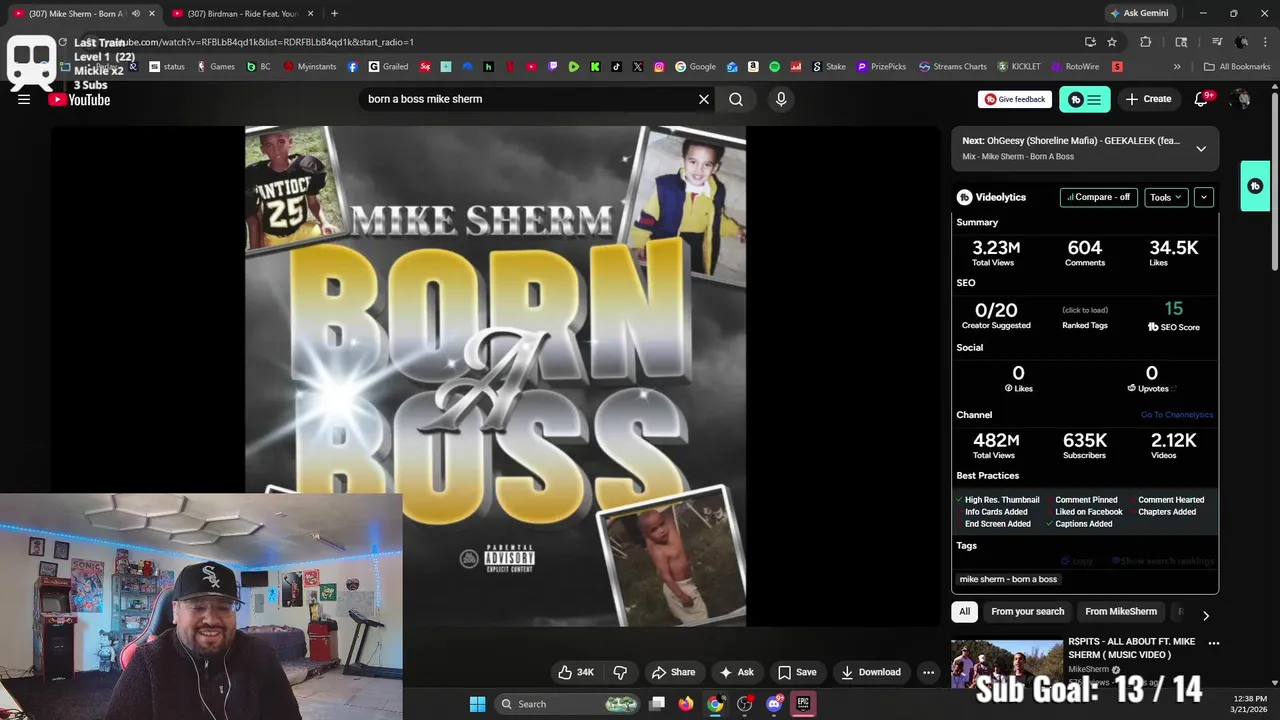Open the Grailed bookmark
The image size is (1280, 720).
(x=388, y=67)
